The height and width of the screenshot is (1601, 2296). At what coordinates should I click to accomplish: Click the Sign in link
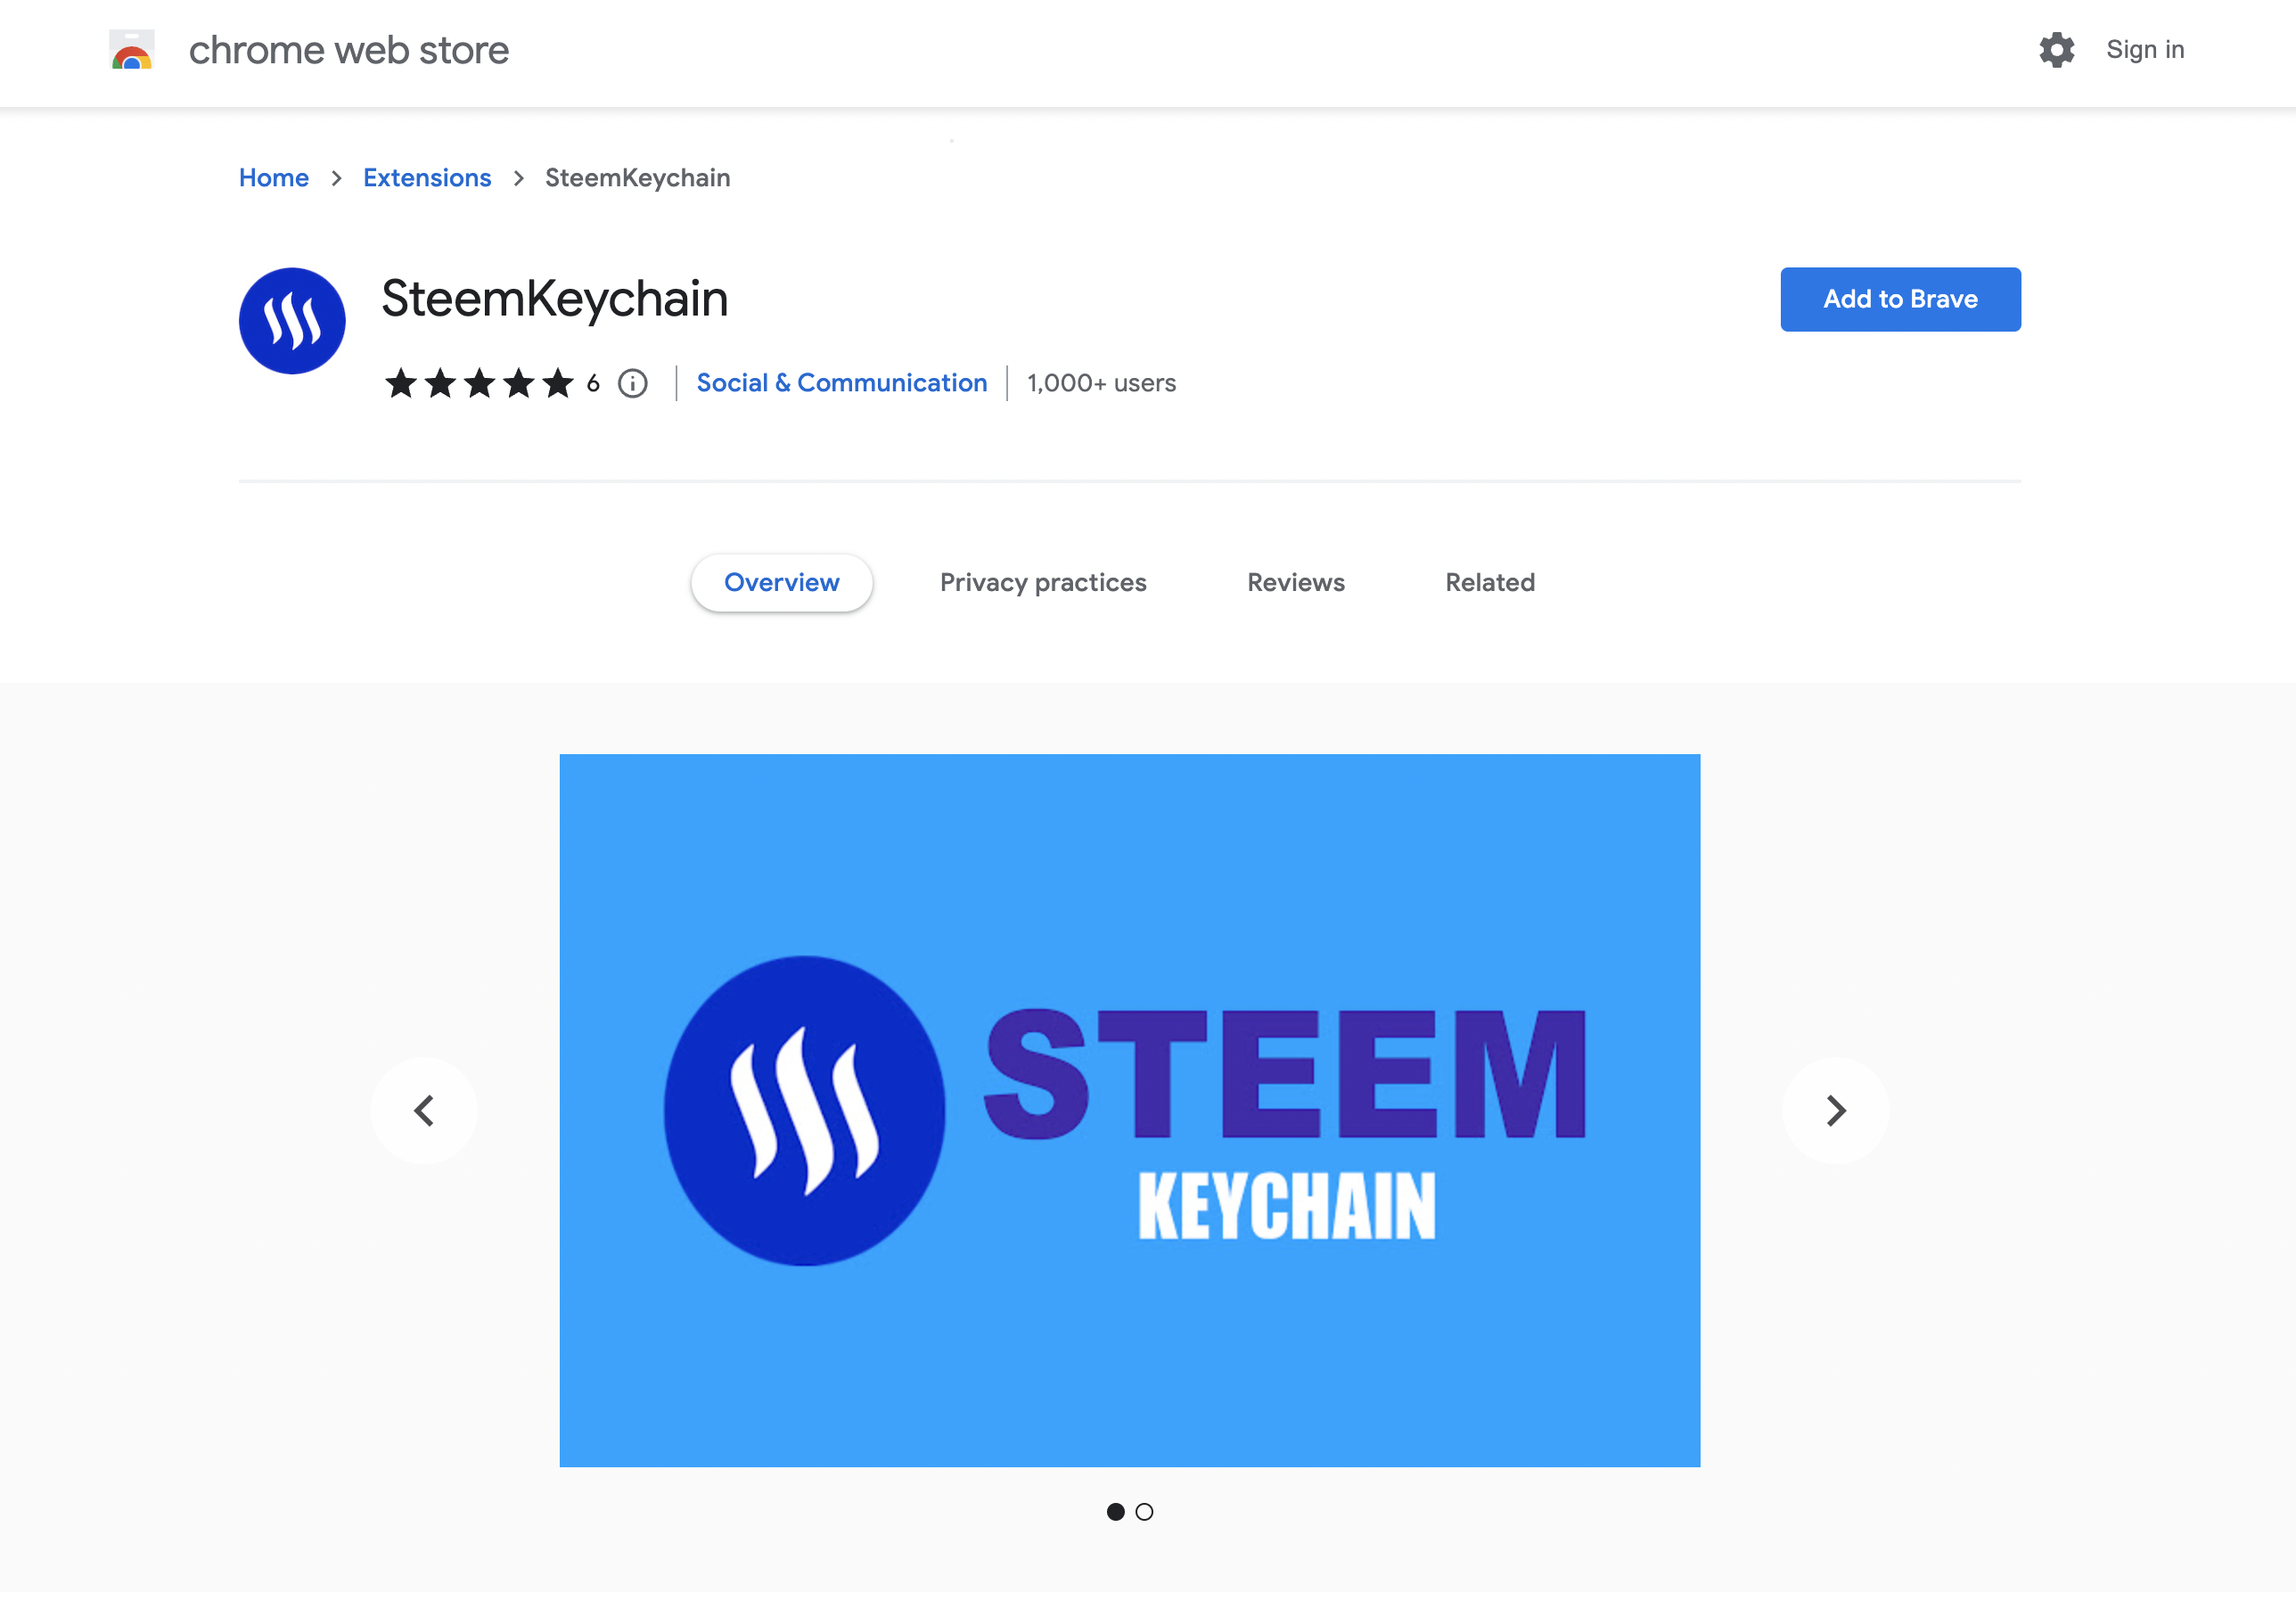(2144, 50)
